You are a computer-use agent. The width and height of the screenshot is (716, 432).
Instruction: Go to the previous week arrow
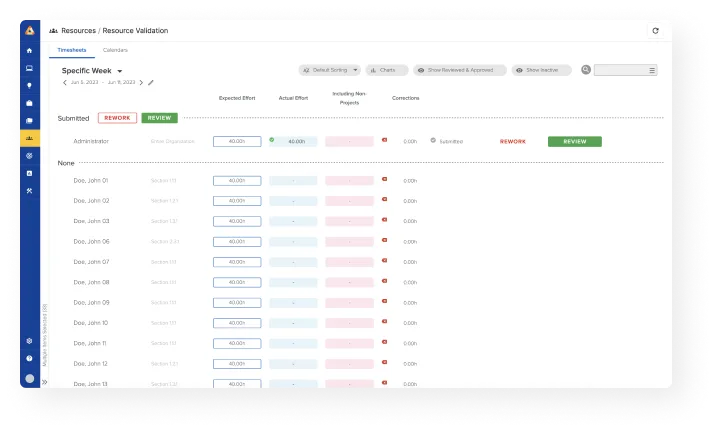pos(64,83)
